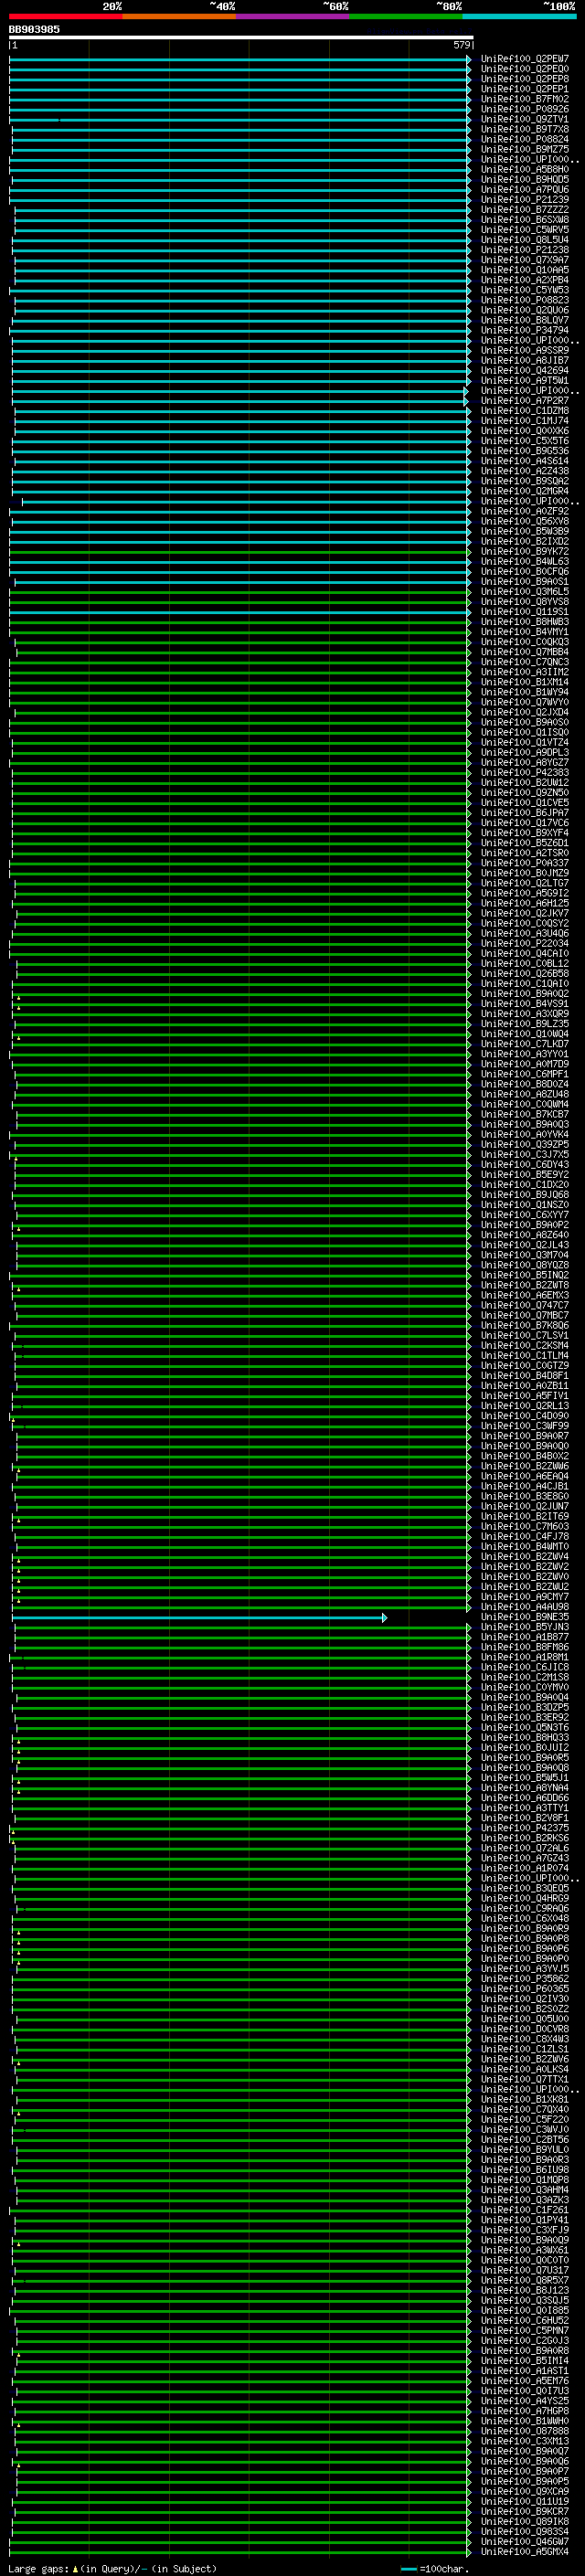585x2576 pixels.
Task: Click hit label UniRef100_Q9ZTV1
Action: [x=525, y=119]
